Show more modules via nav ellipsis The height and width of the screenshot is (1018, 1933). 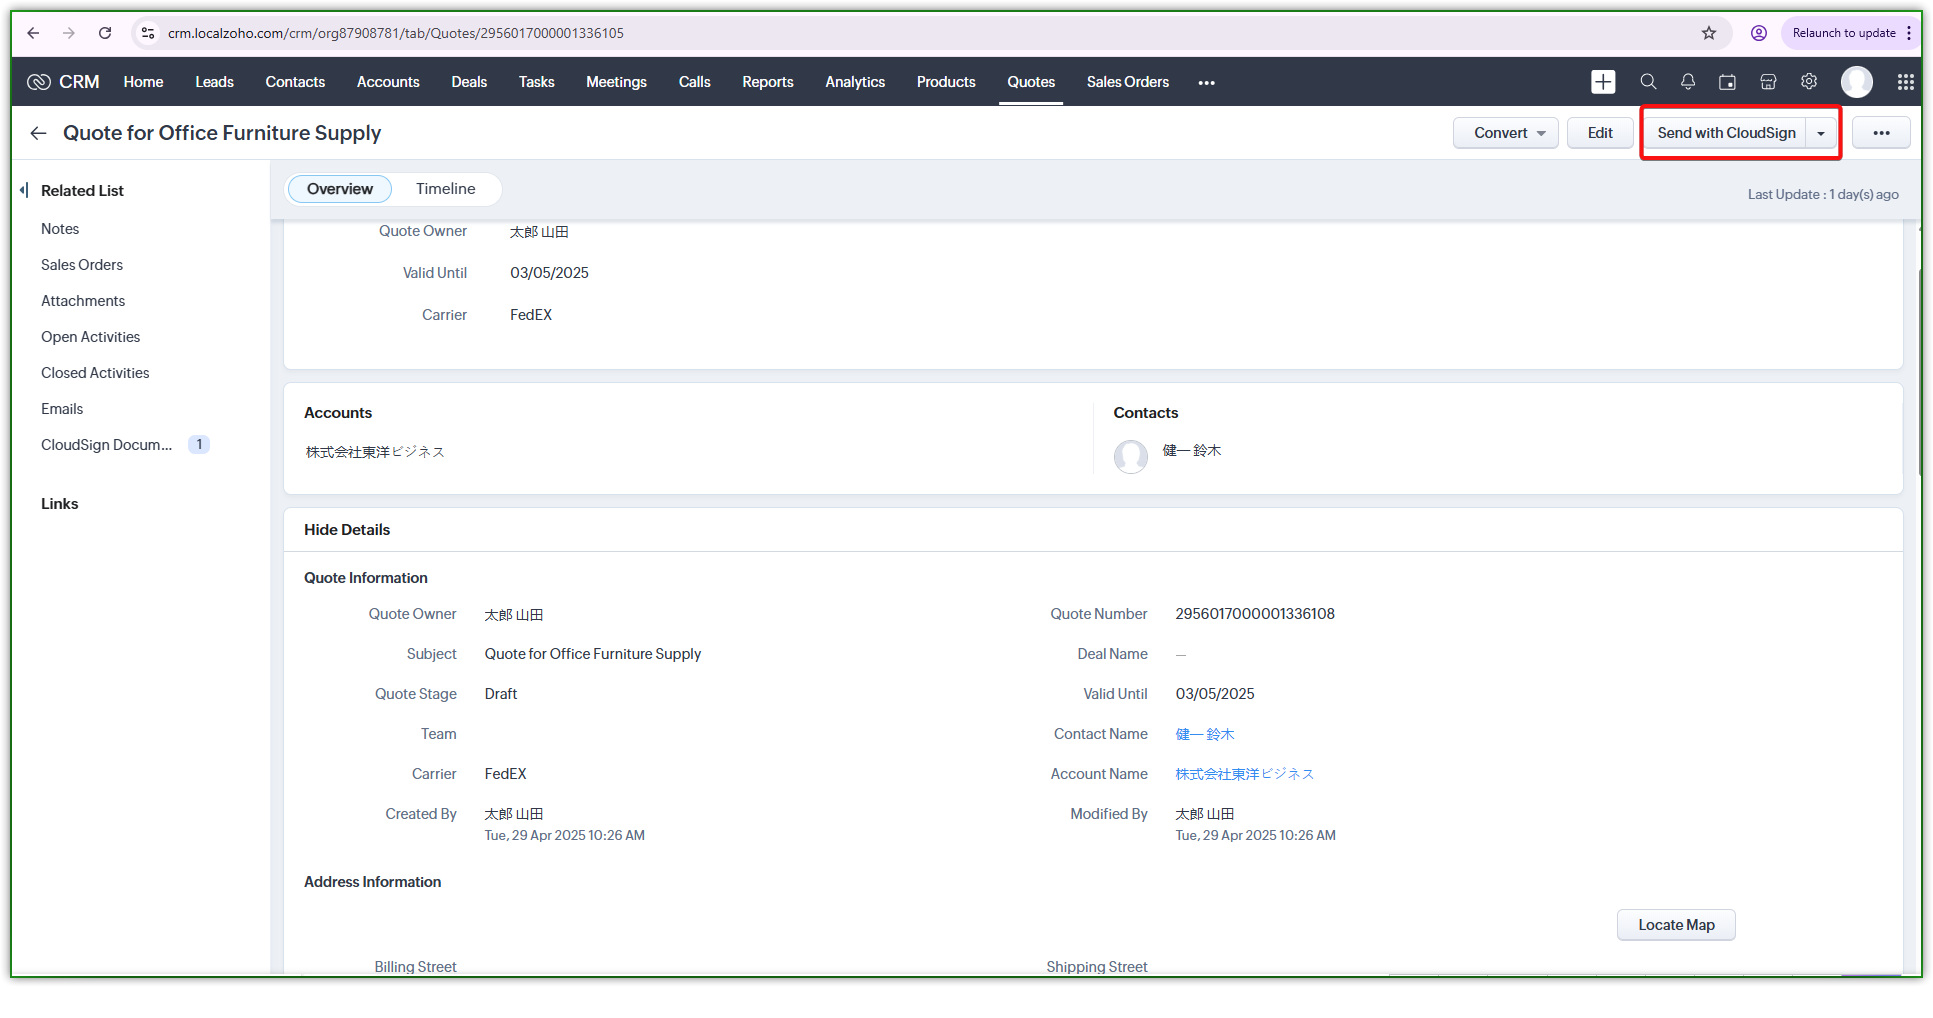click(1207, 82)
